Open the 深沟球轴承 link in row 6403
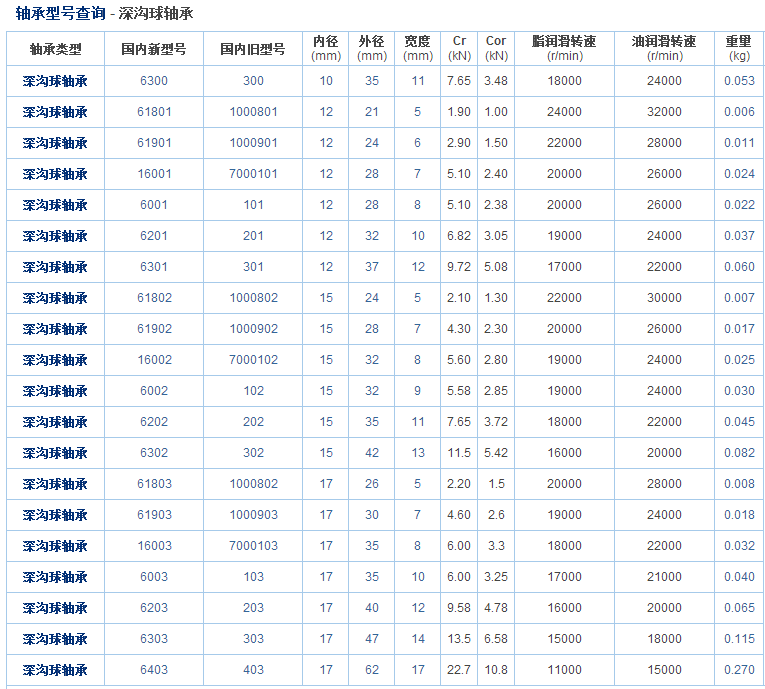Viewport: 765px width, 689px height. pos(55,670)
